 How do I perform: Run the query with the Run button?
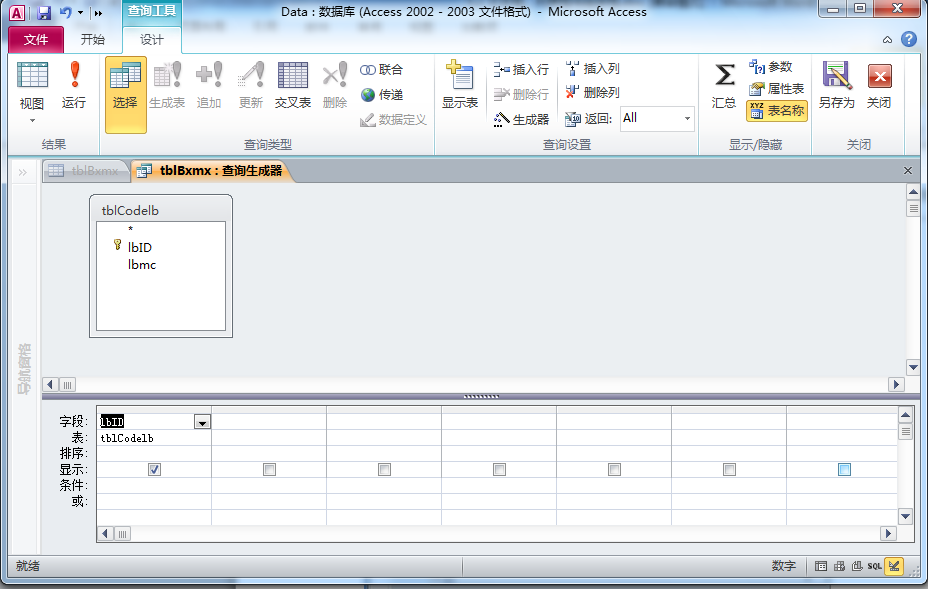(74, 86)
